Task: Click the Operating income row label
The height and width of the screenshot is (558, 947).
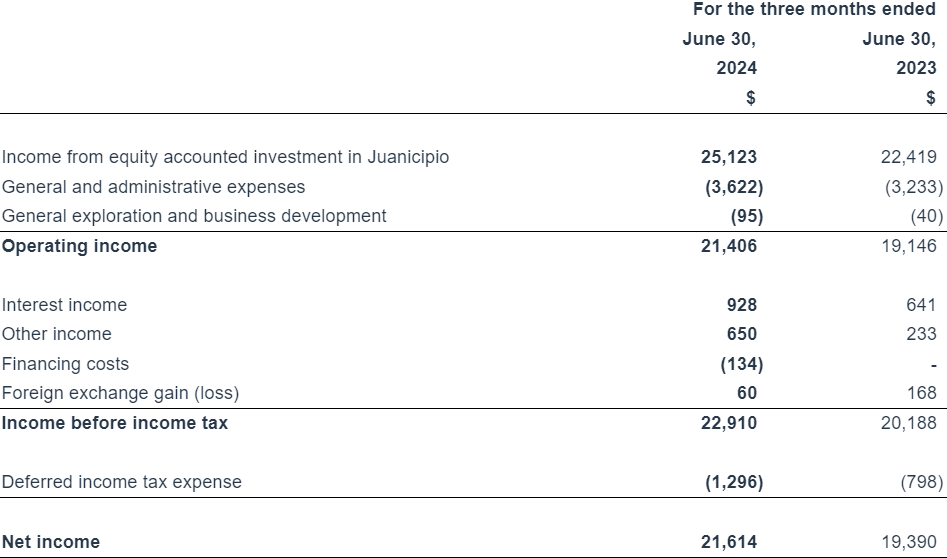Action: 79,246
